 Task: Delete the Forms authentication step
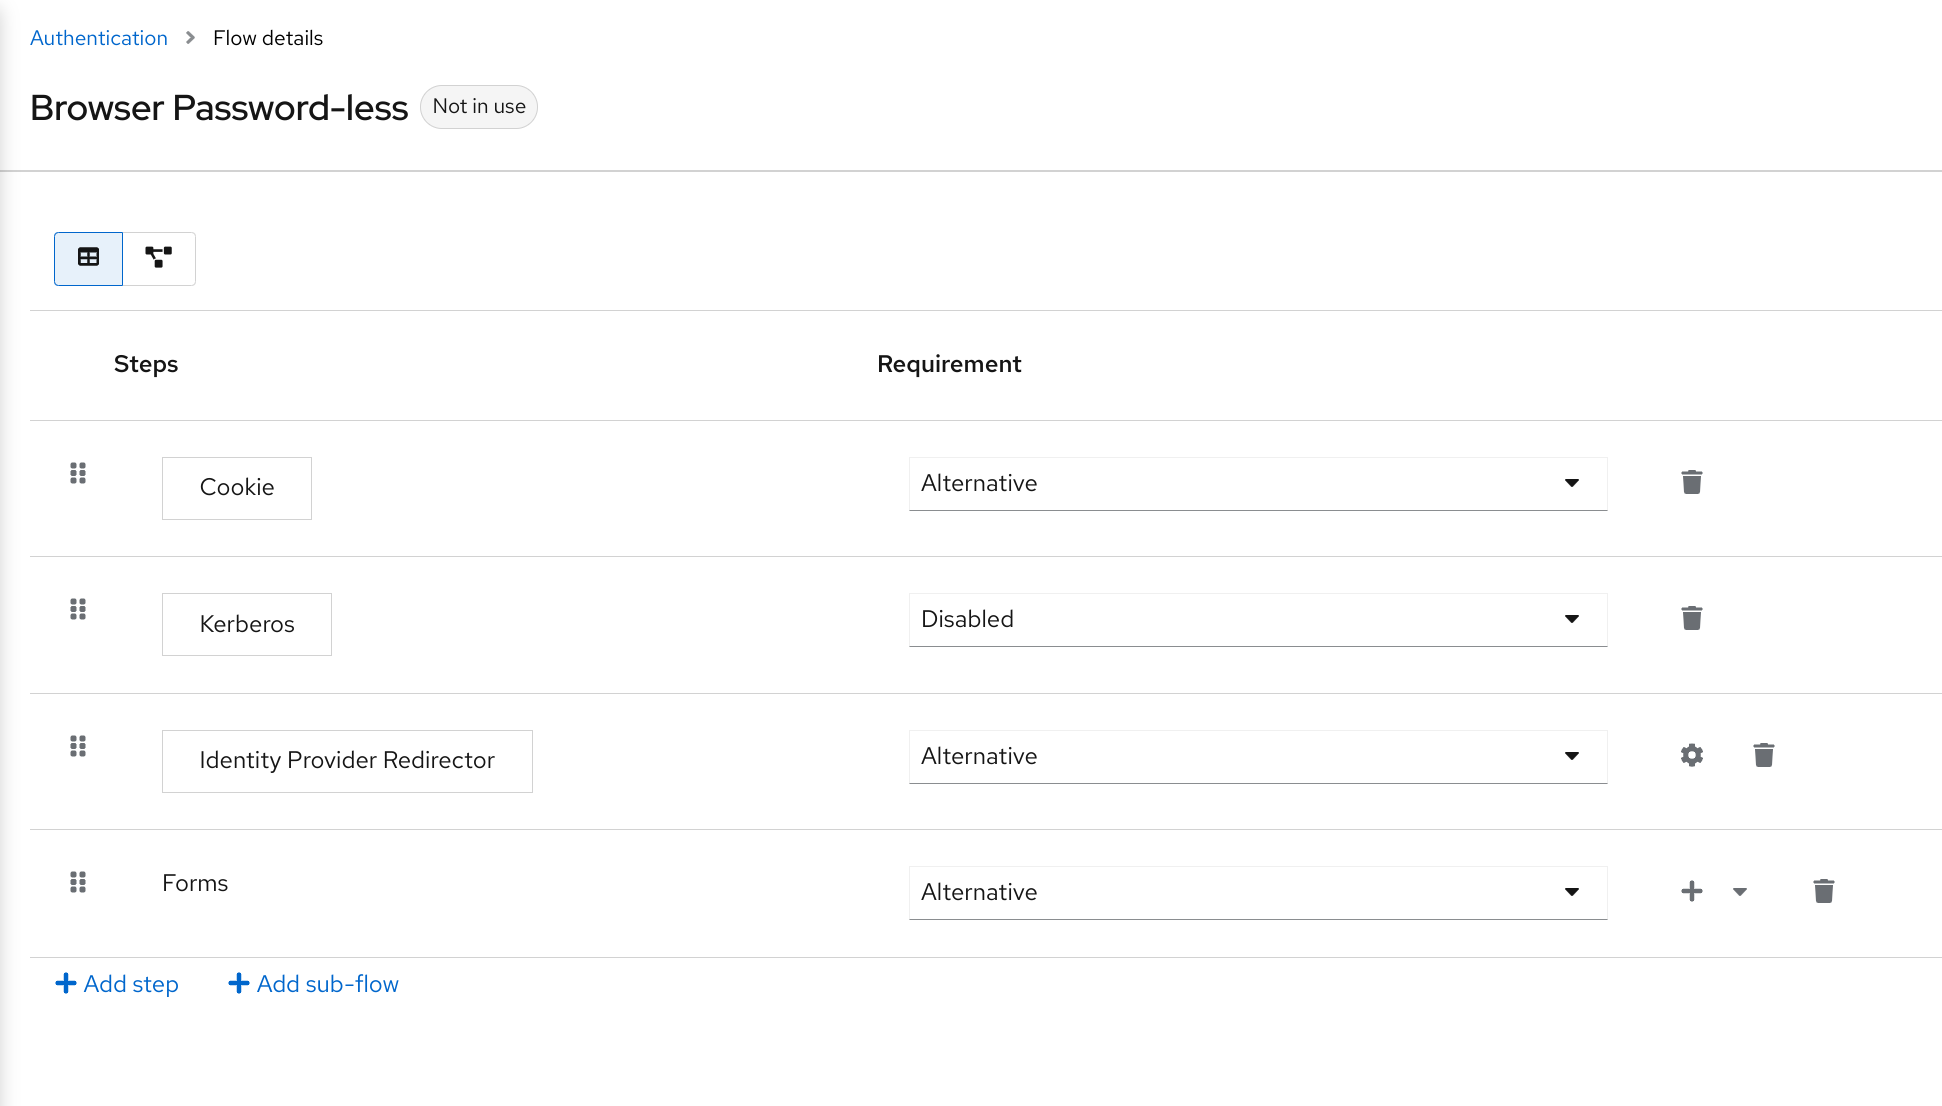pos(1823,891)
